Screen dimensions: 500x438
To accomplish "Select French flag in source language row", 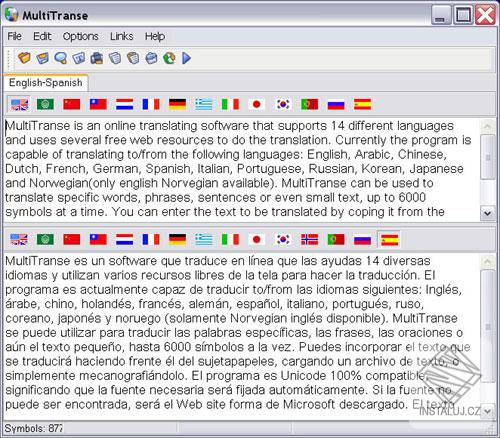I will 151,104.
